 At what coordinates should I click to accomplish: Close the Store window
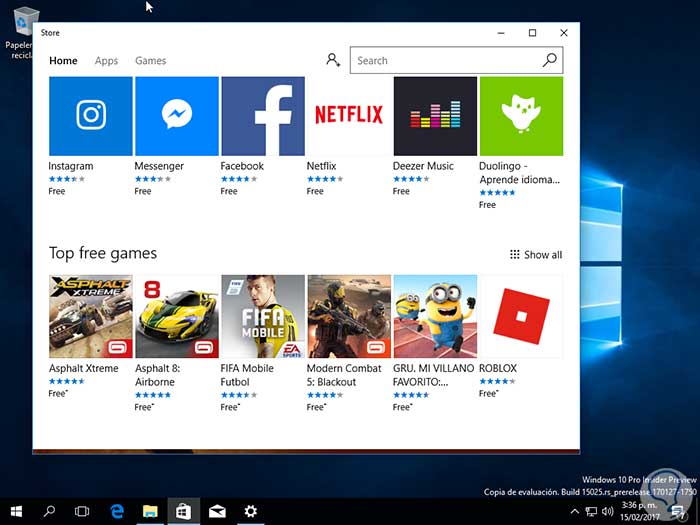pyautogui.click(x=564, y=33)
